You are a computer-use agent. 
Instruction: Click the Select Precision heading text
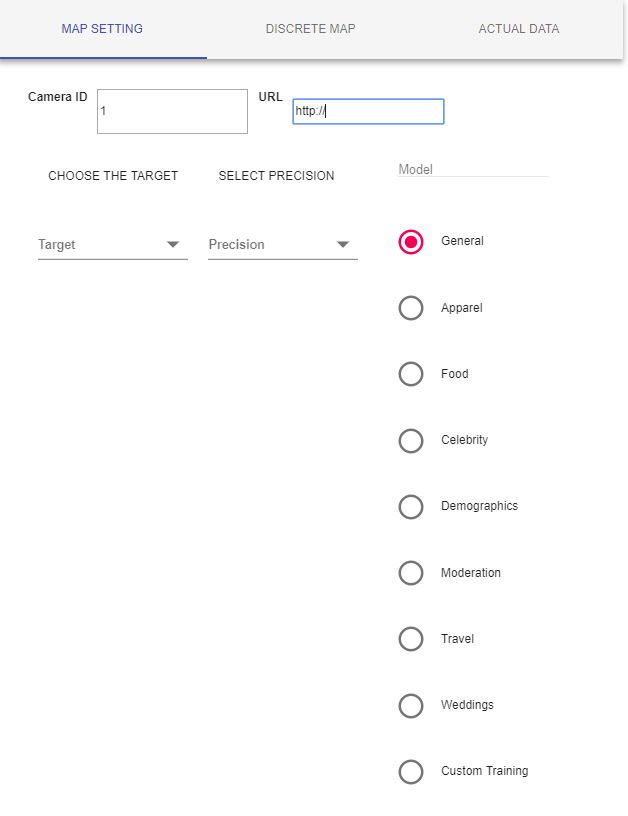tap(276, 176)
